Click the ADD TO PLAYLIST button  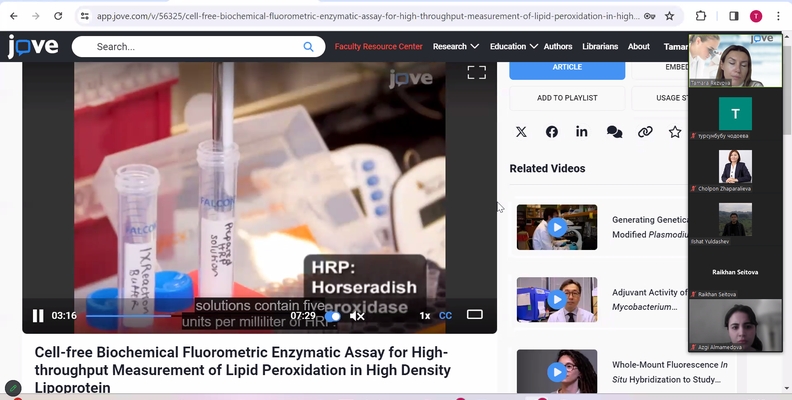(567, 98)
